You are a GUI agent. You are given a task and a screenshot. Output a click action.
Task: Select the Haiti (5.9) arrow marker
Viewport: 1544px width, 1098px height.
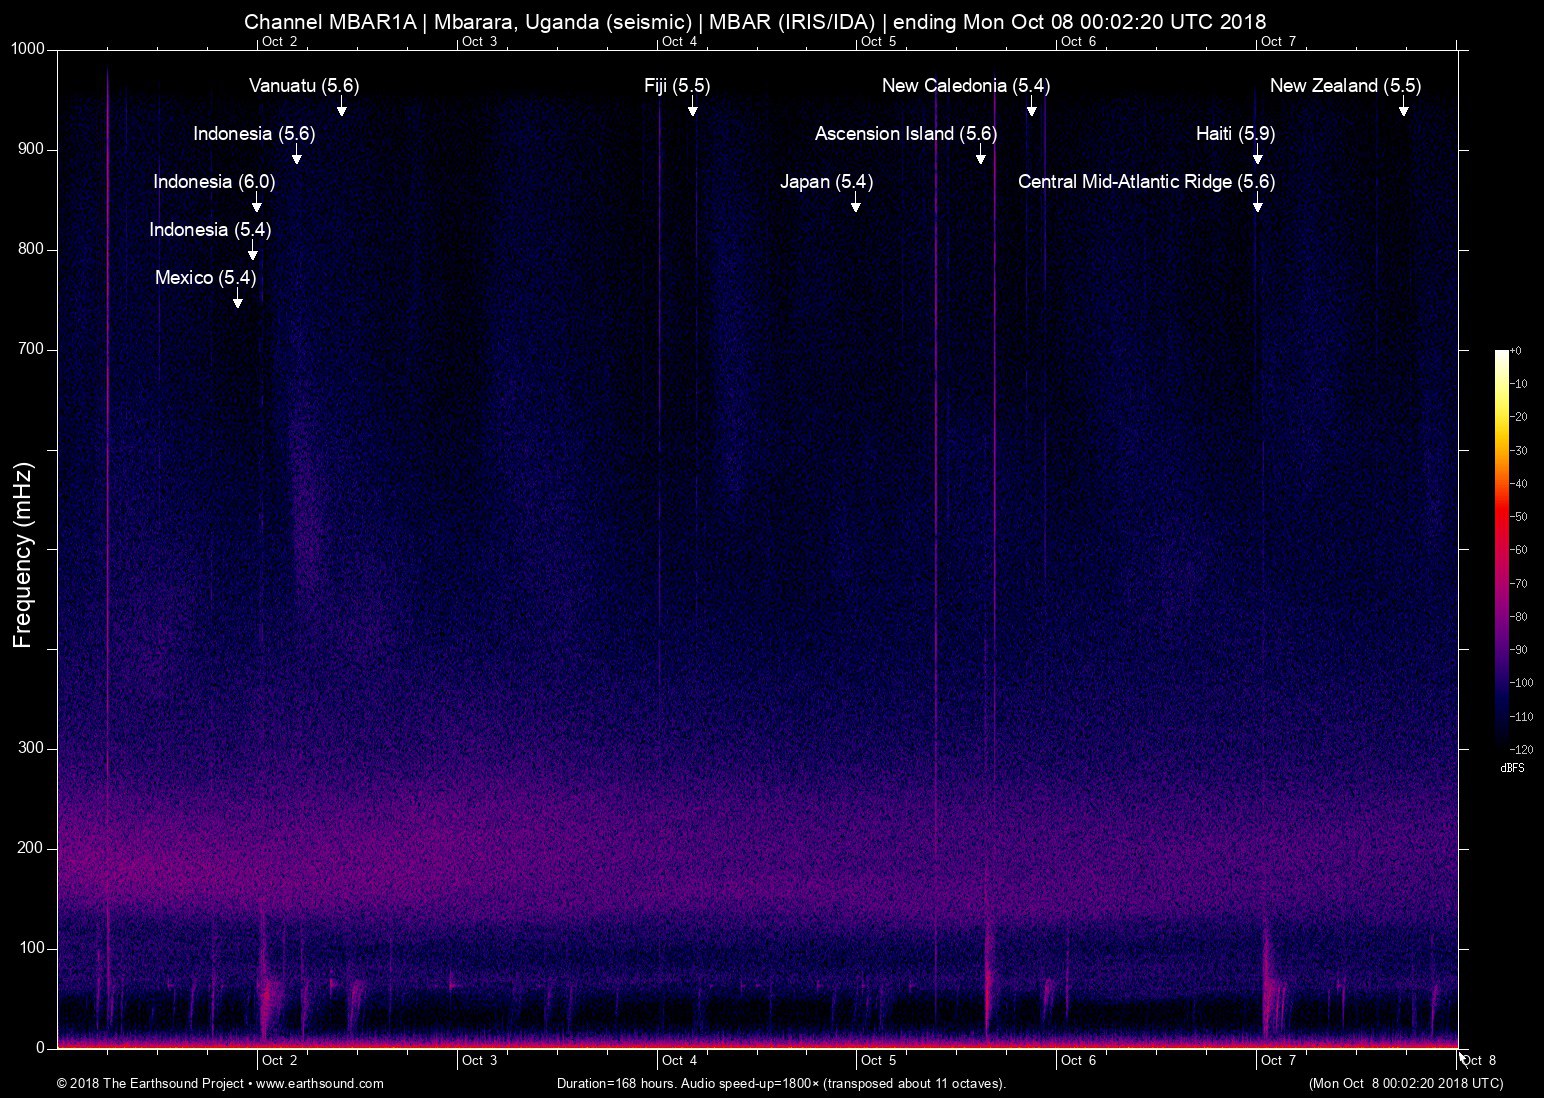click(1257, 154)
